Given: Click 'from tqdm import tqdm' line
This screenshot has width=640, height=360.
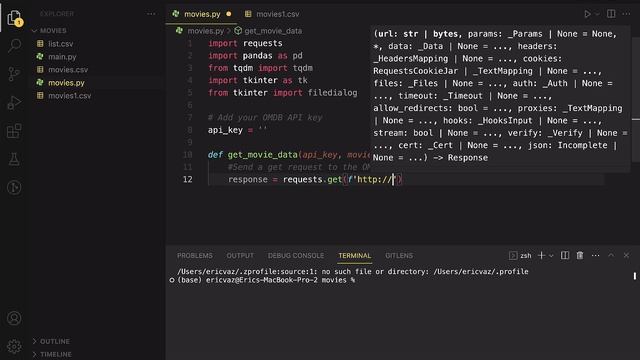Looking at the screenshot, I should [260, 68].
